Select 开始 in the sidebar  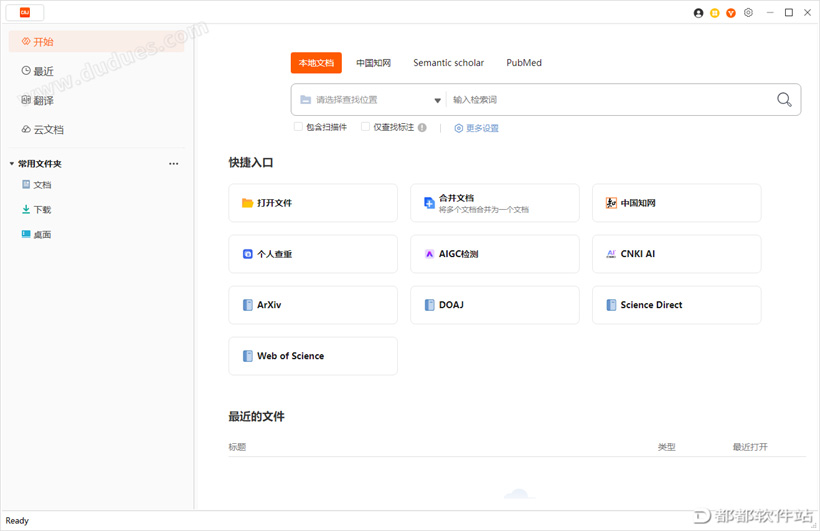(96, 41)
